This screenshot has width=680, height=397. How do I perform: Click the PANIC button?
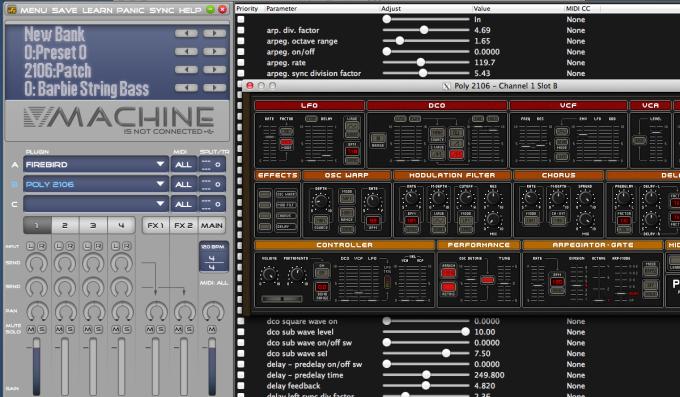(x=131, y=10)
